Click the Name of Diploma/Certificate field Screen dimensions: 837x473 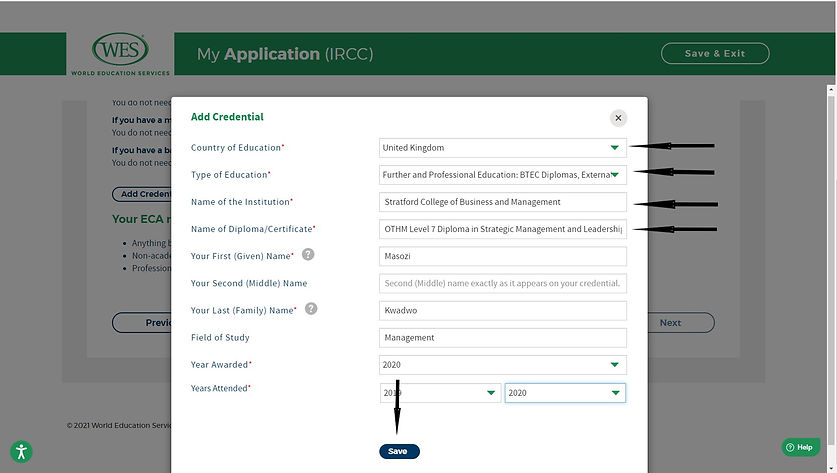pos(502,229)
